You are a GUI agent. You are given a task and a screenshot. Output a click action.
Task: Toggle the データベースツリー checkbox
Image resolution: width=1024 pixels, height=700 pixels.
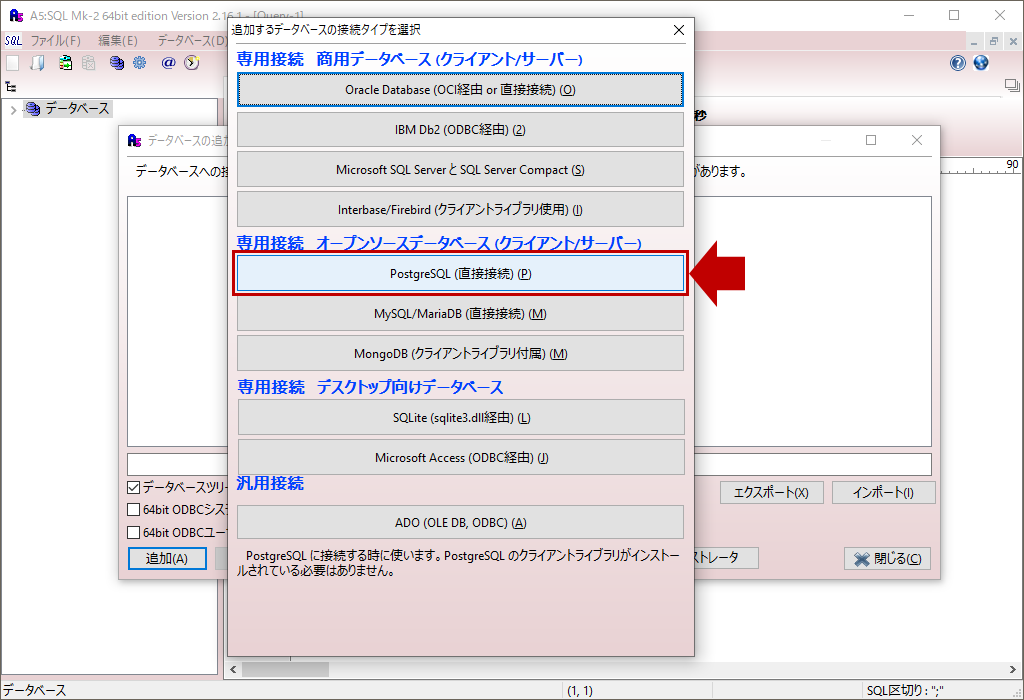pyautogui.click(x=133, y=487)
